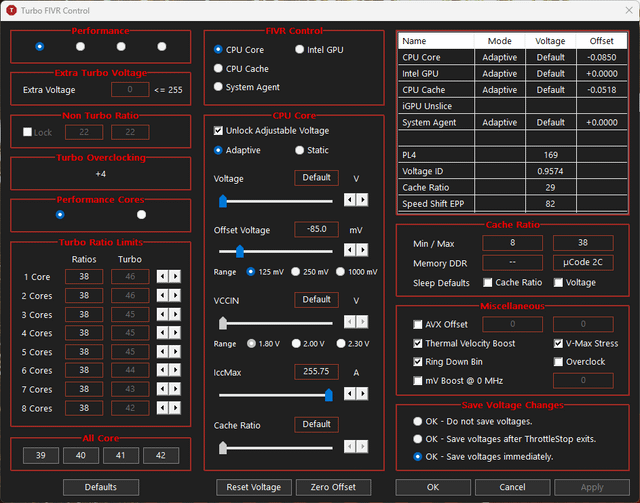Screen dimensions: 640x503
Task: Check Sleep Defaults Voltage box
Action: pyautogui.click(x=558, y=283)
